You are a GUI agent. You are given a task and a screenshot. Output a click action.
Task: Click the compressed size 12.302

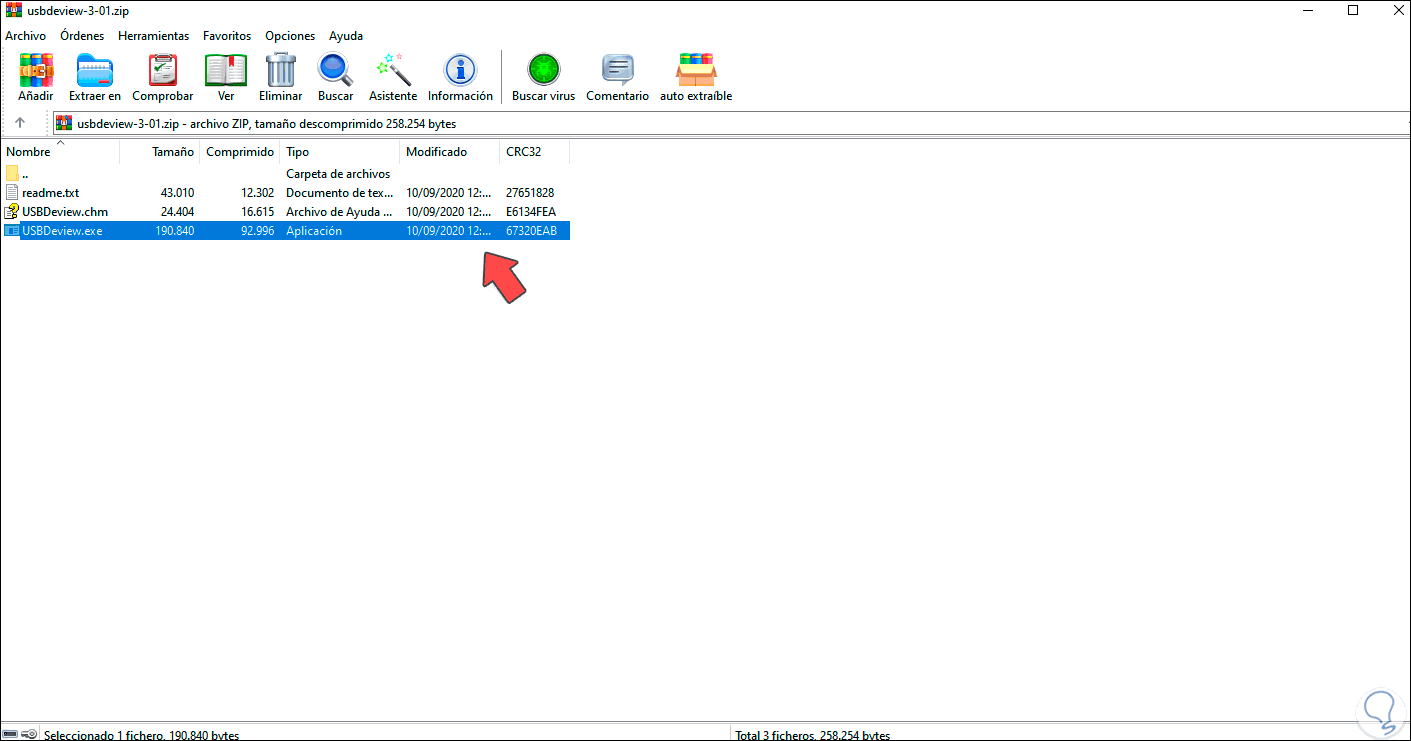257,193
